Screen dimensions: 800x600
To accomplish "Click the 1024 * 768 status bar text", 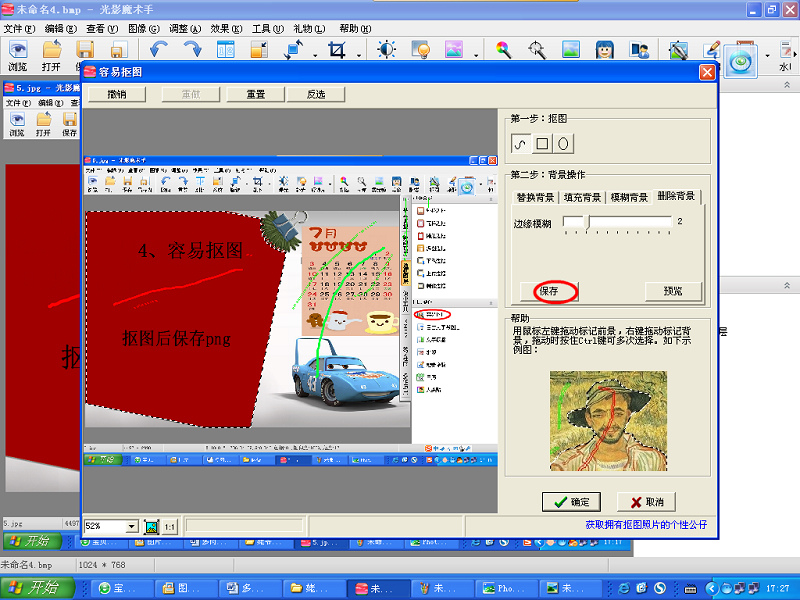I will (x=102, y=565).
